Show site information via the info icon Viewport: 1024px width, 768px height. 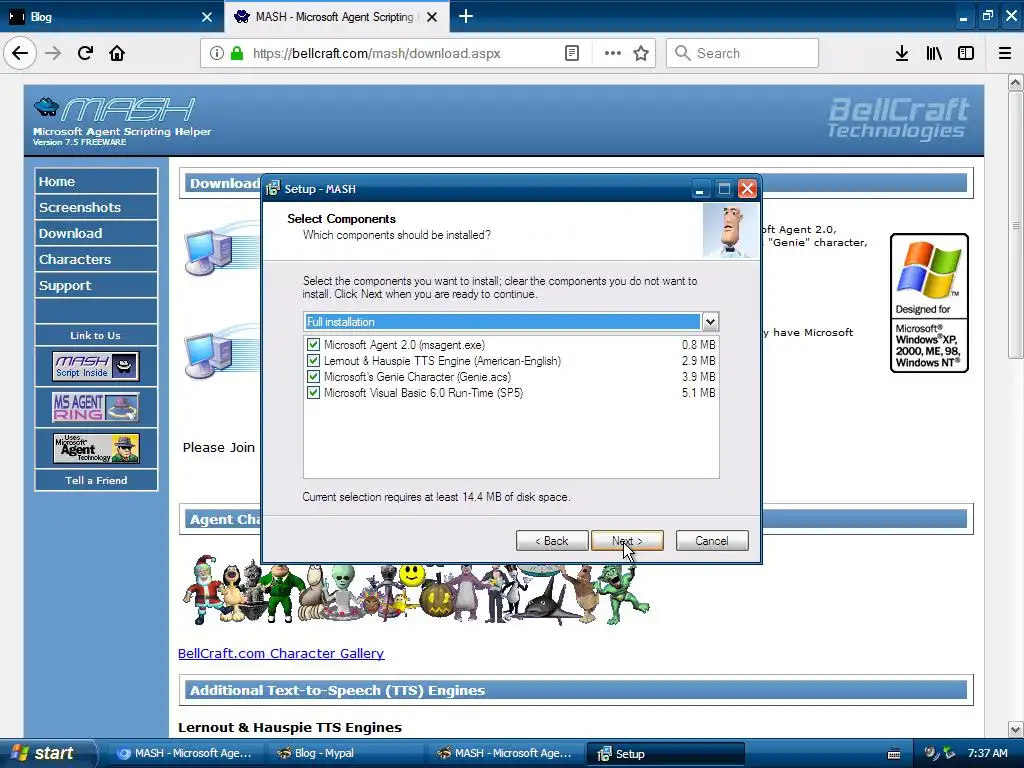pos(216,53)
